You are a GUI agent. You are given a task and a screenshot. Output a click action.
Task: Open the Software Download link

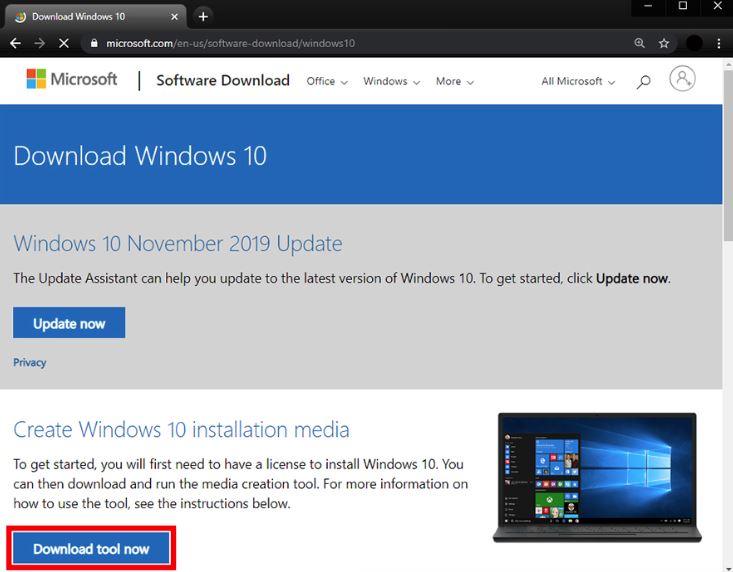click(x=223, y=80)
